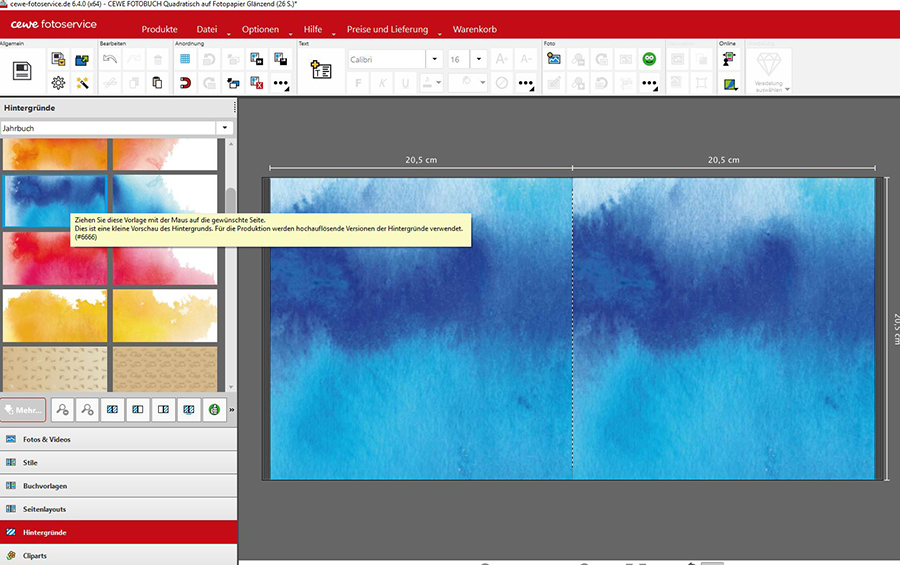900x565 pixels.
Task: Open the Preise und Lieferung menu
Action: tap(387, 30)
